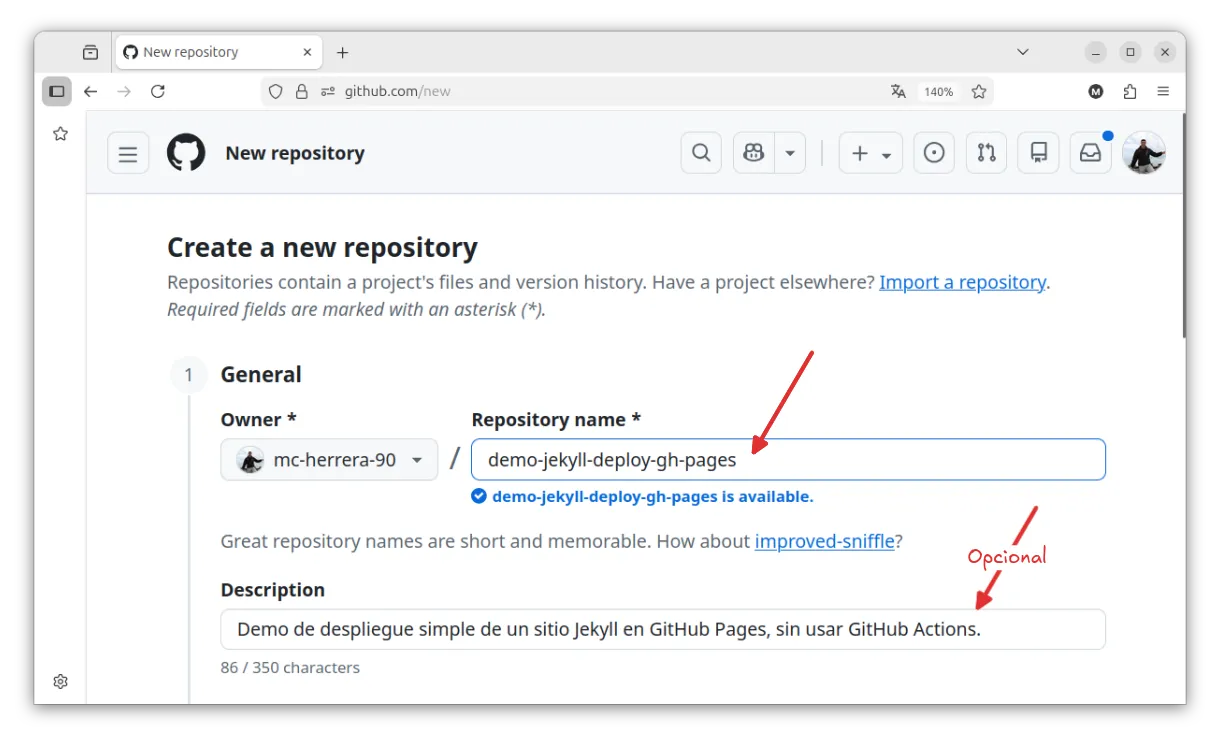Open the GitHub hamburger navigation menu
Image resolution: width=1220 pixels, height=741 pixels.
128,153
